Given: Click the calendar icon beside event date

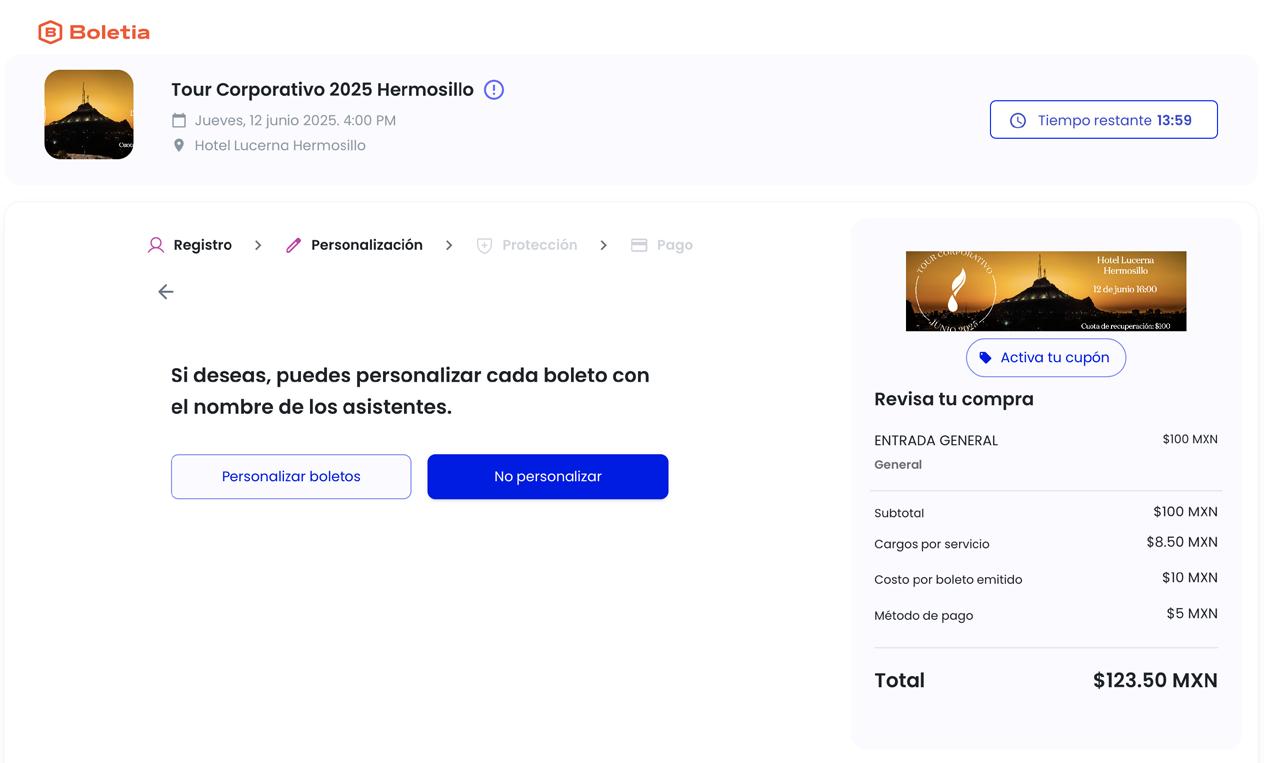Looking at the screenshot, I should pyautogui.click(x=179, y=120).
